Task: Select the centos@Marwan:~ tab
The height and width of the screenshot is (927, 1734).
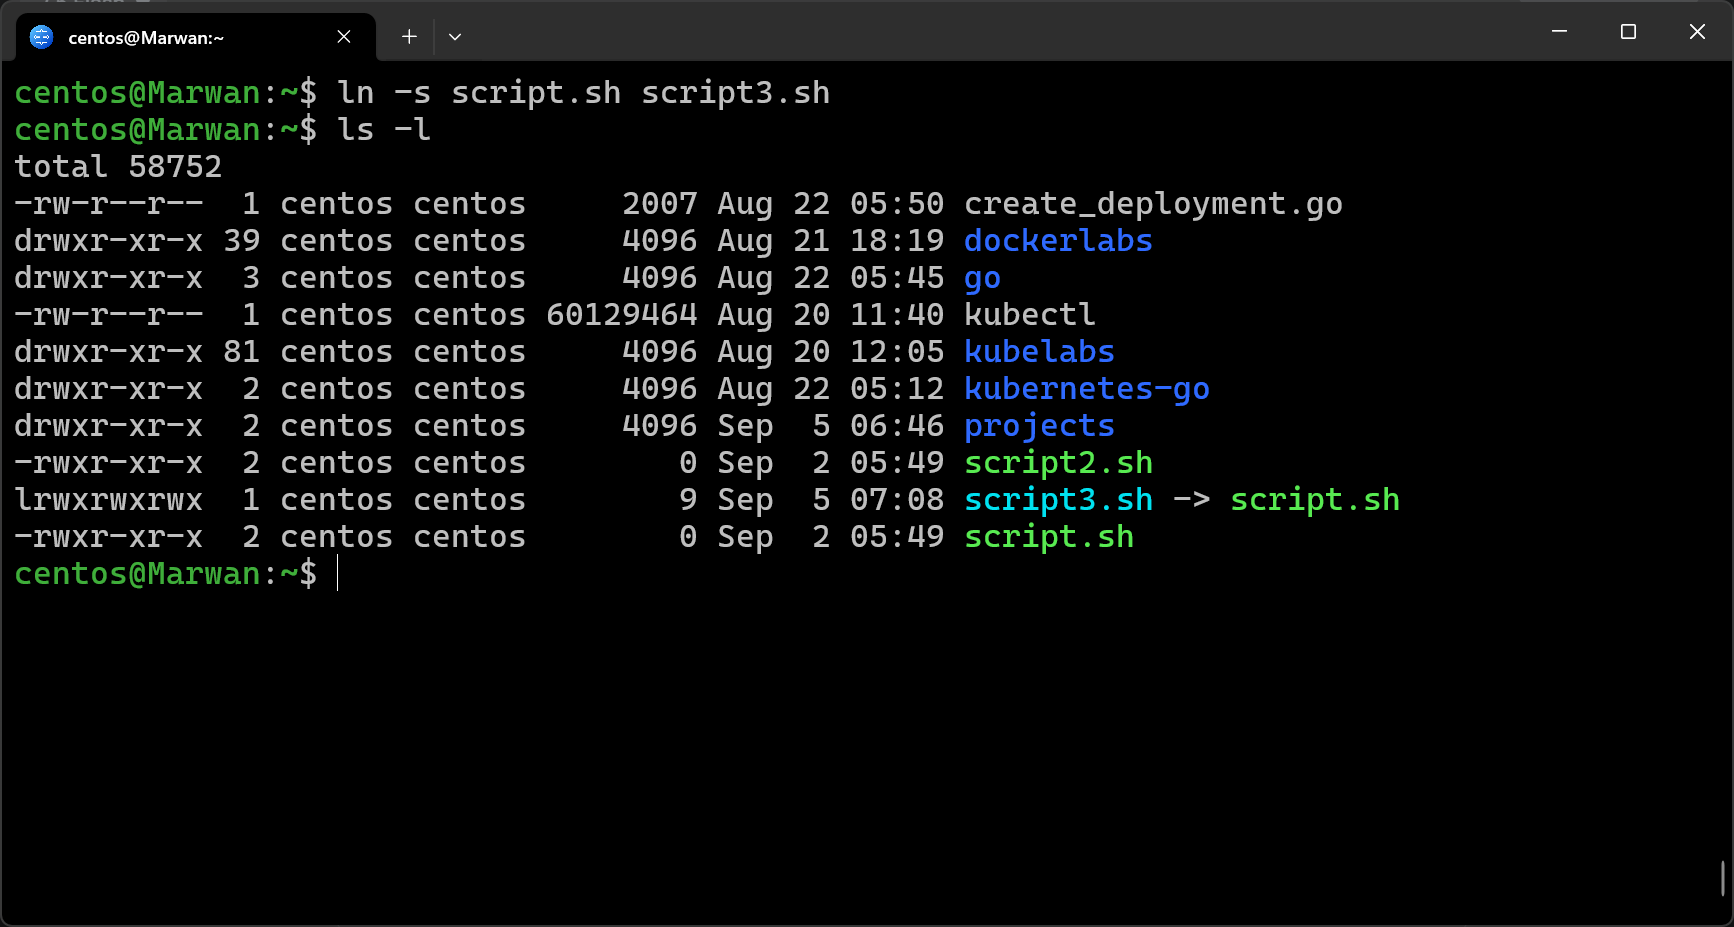Action: [x=196, y=37]
